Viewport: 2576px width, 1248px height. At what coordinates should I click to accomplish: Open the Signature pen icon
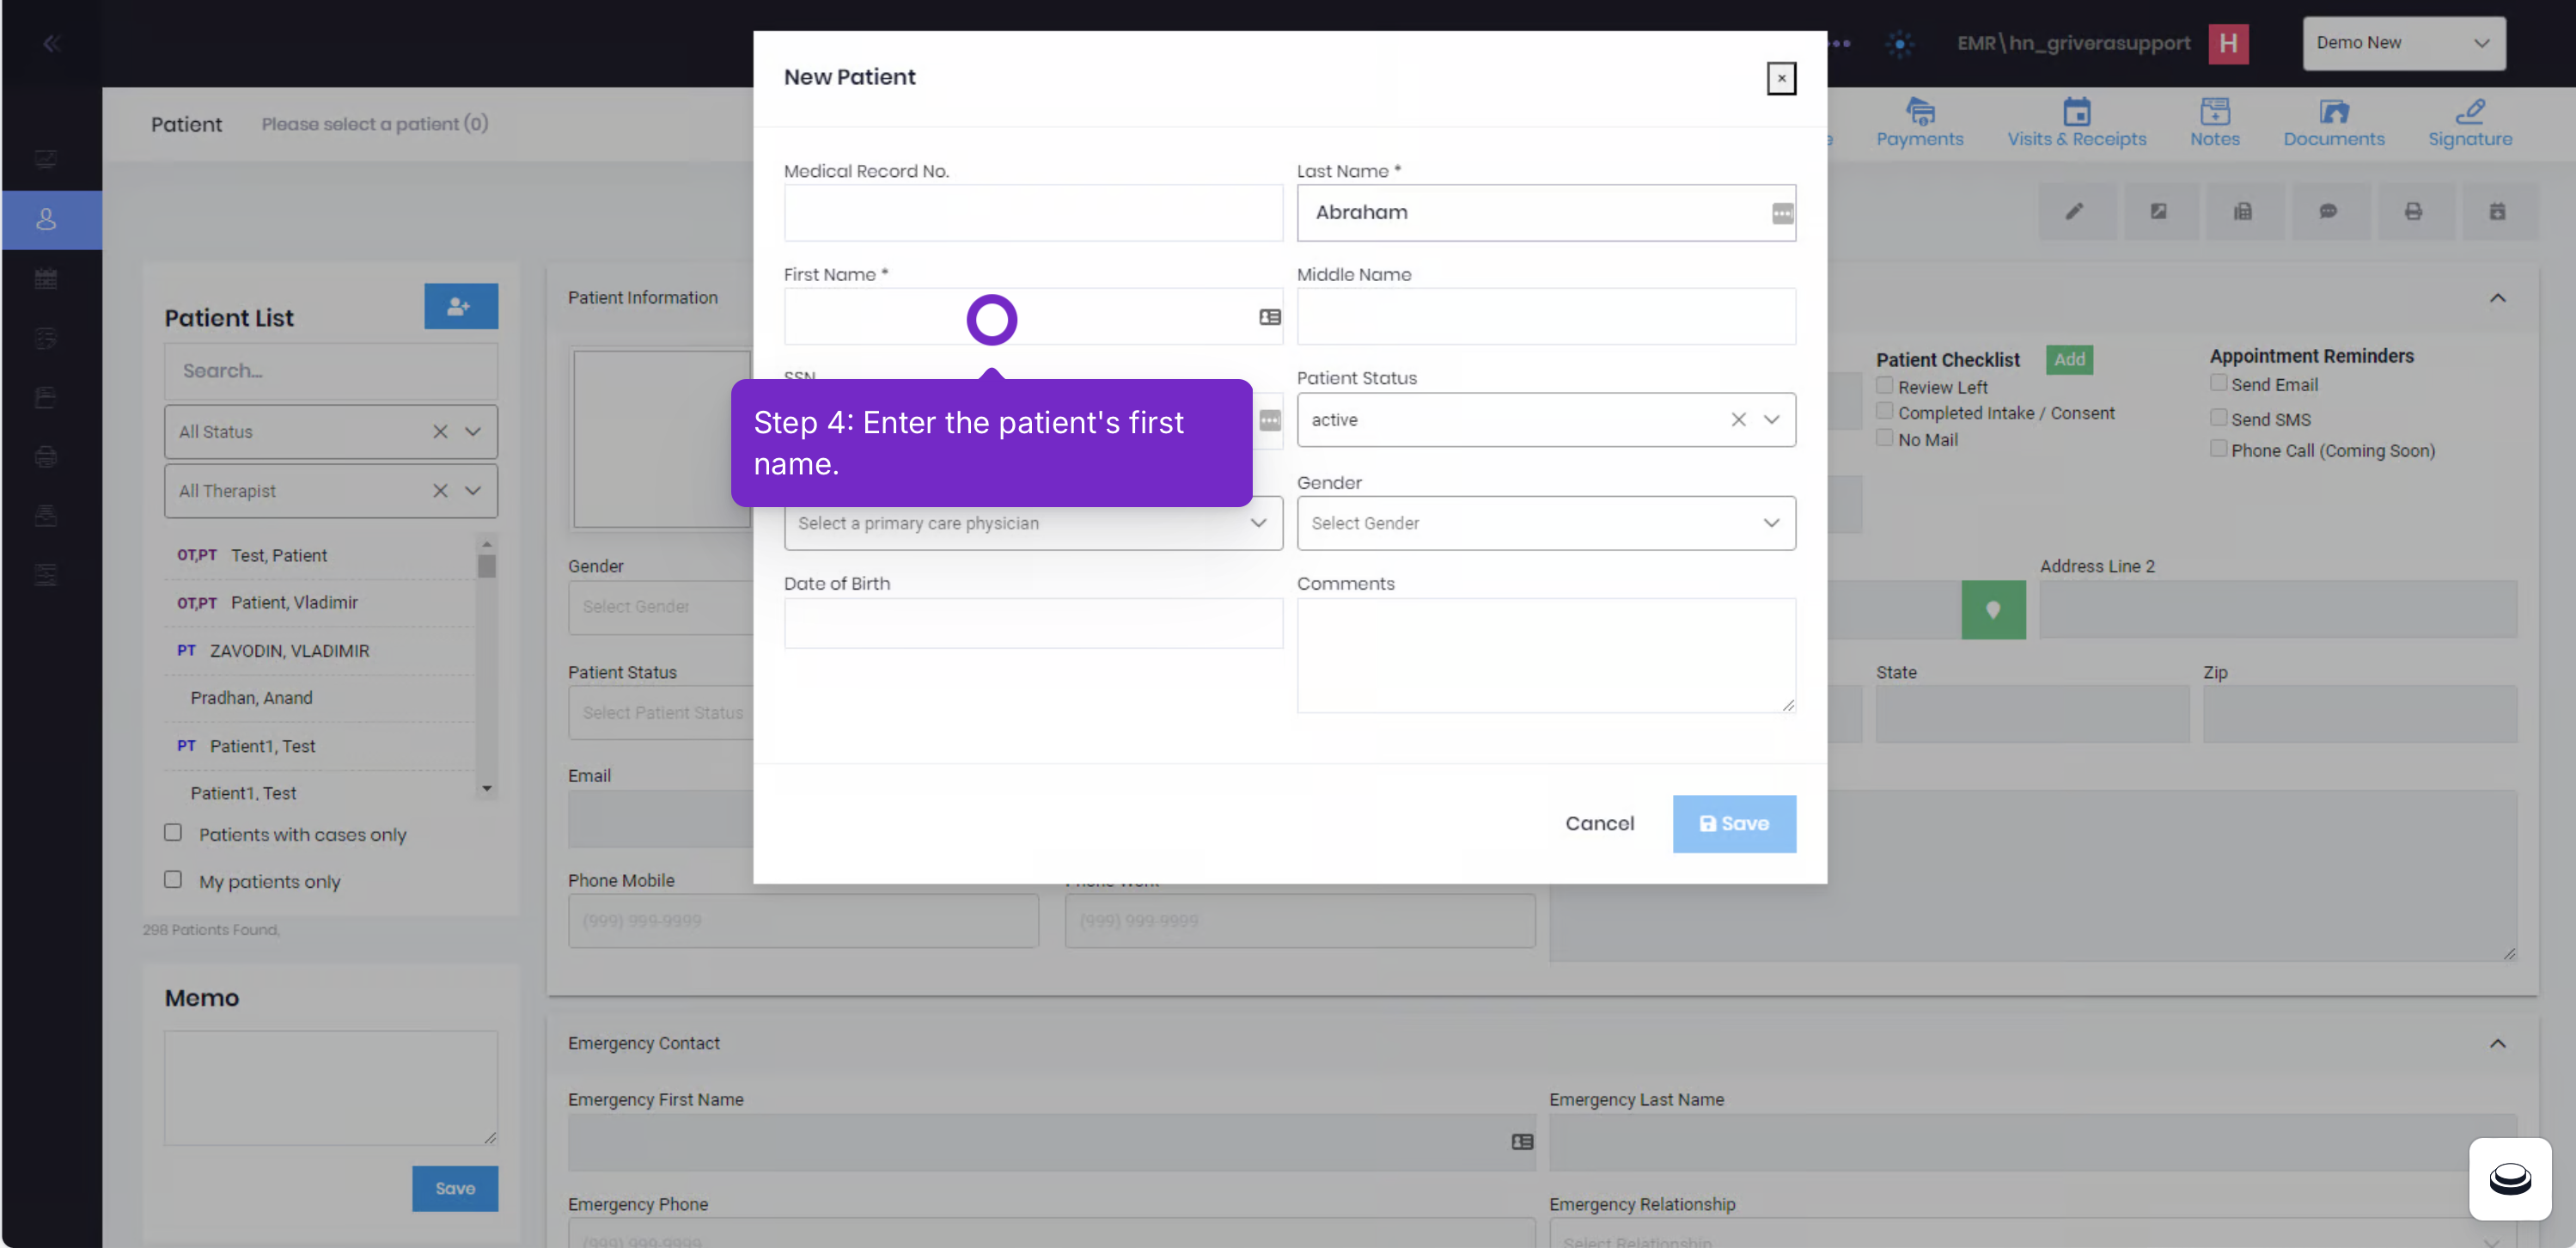coord(2469,110)
